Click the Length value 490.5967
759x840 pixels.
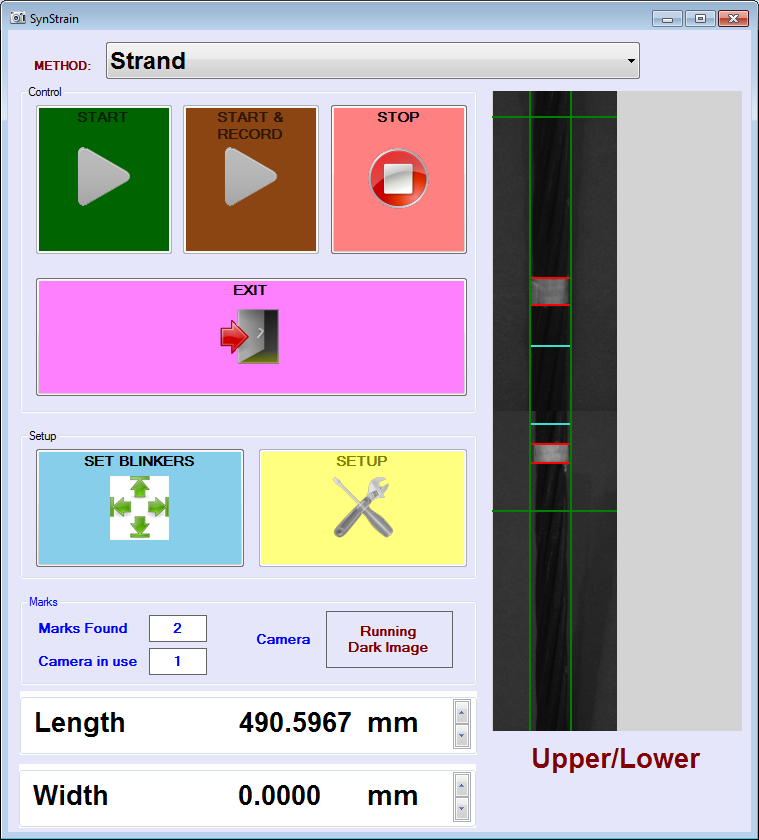[x=295, y=723]
